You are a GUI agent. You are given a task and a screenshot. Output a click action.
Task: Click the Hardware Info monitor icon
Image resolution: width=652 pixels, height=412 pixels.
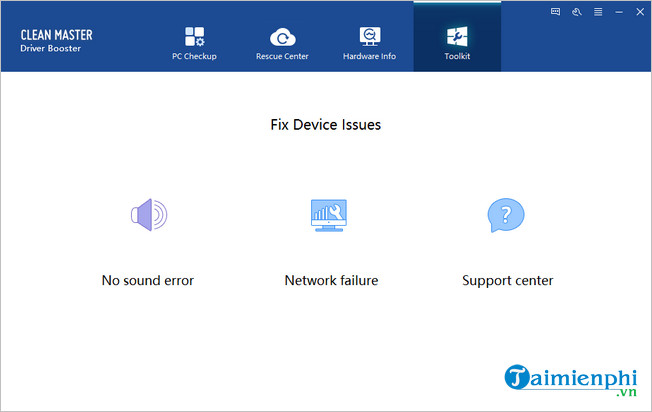370,36
